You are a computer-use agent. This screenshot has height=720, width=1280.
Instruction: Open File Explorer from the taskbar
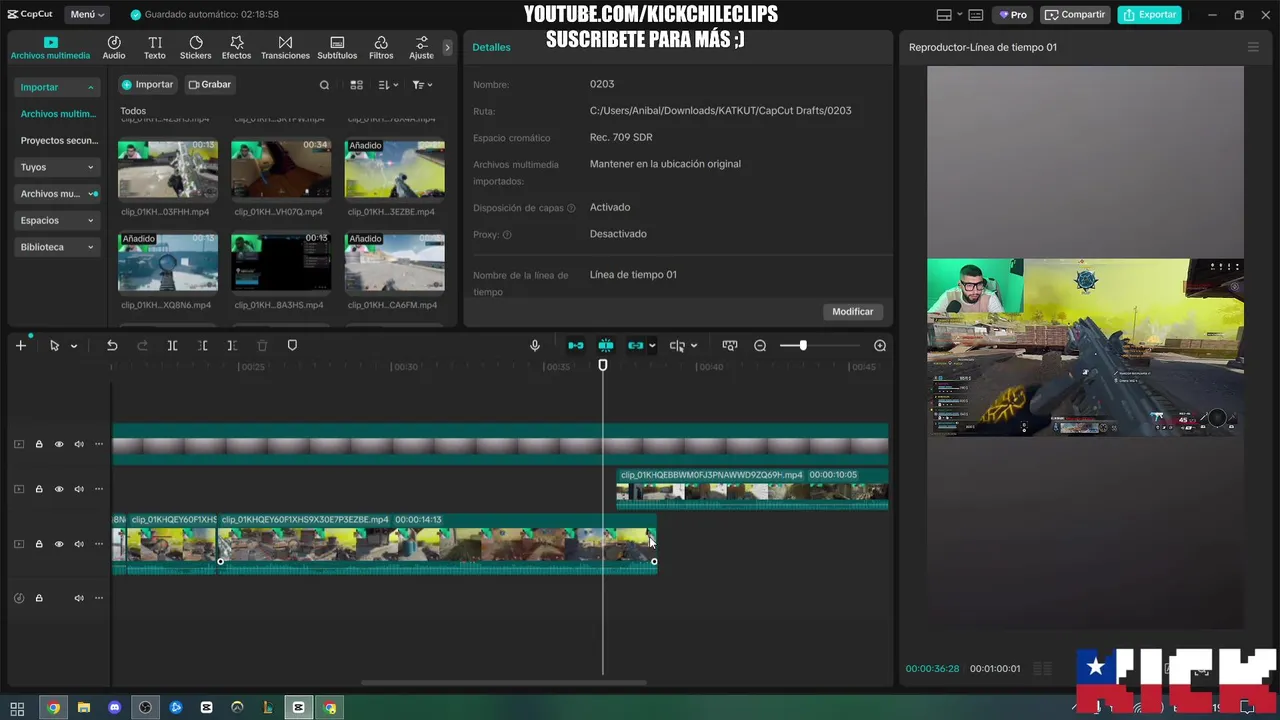click(84, 708)
